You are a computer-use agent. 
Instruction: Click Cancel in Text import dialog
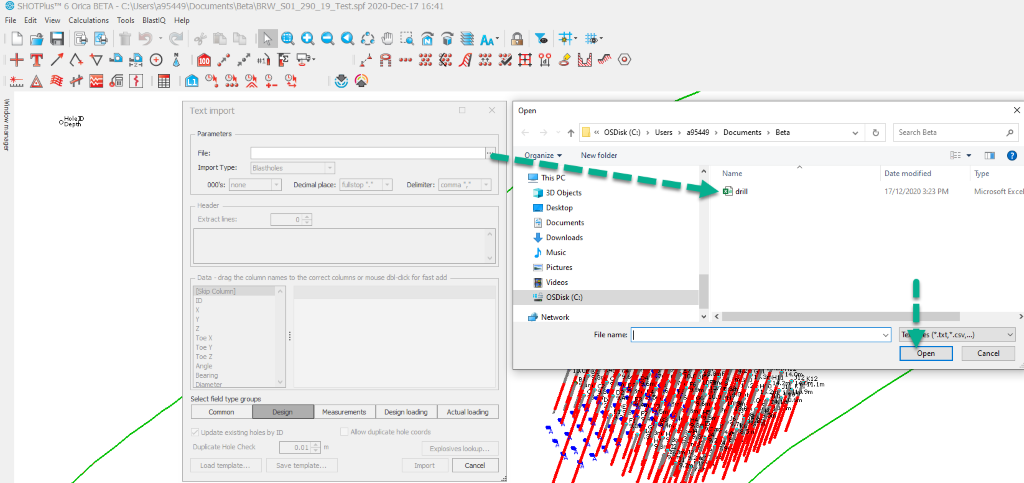tap(474, 465)
